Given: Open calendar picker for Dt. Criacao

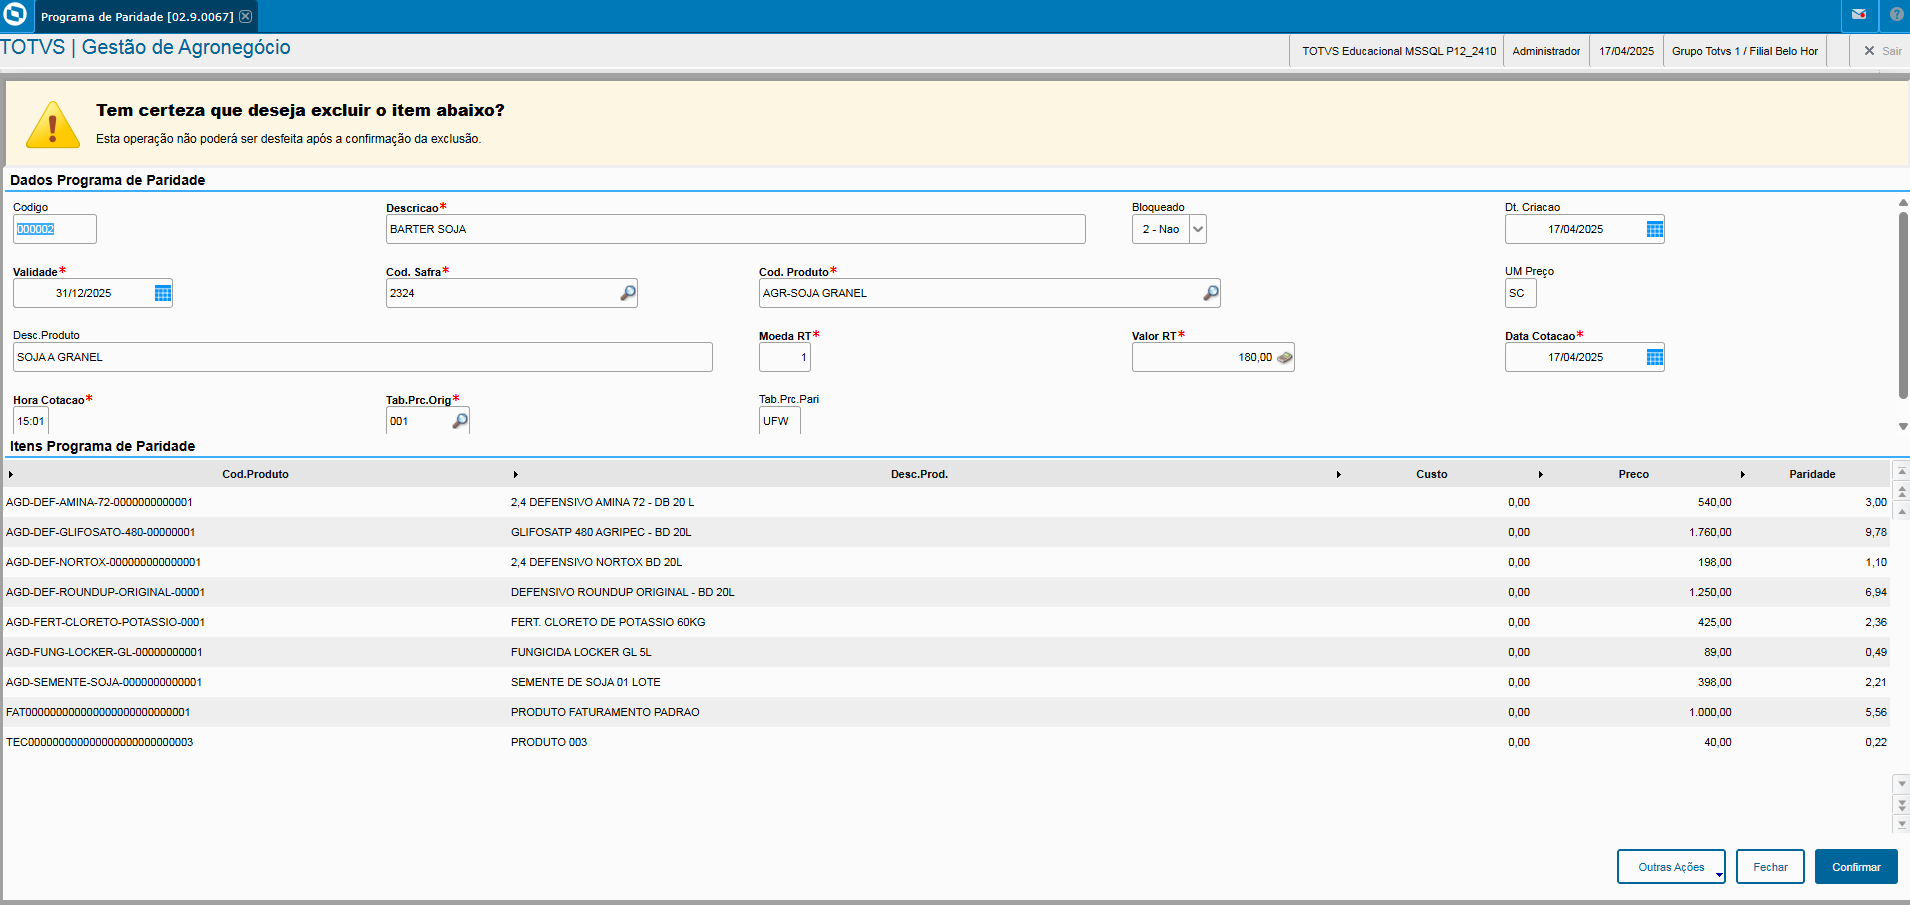Looking at the screenshot, I should click(x=1655, y=229).
